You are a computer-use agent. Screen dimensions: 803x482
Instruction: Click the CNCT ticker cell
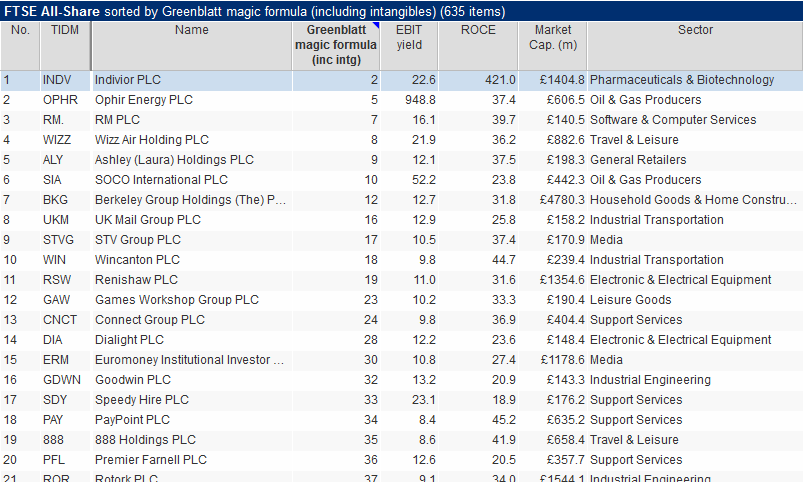click(60, 320)
